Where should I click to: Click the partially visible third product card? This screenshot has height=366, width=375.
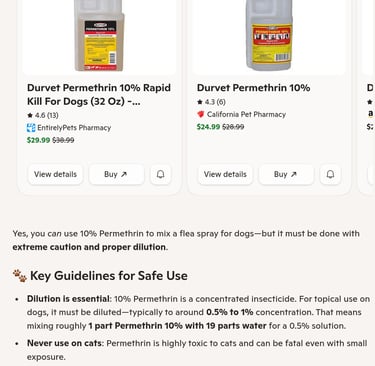(x=367, y=97)
